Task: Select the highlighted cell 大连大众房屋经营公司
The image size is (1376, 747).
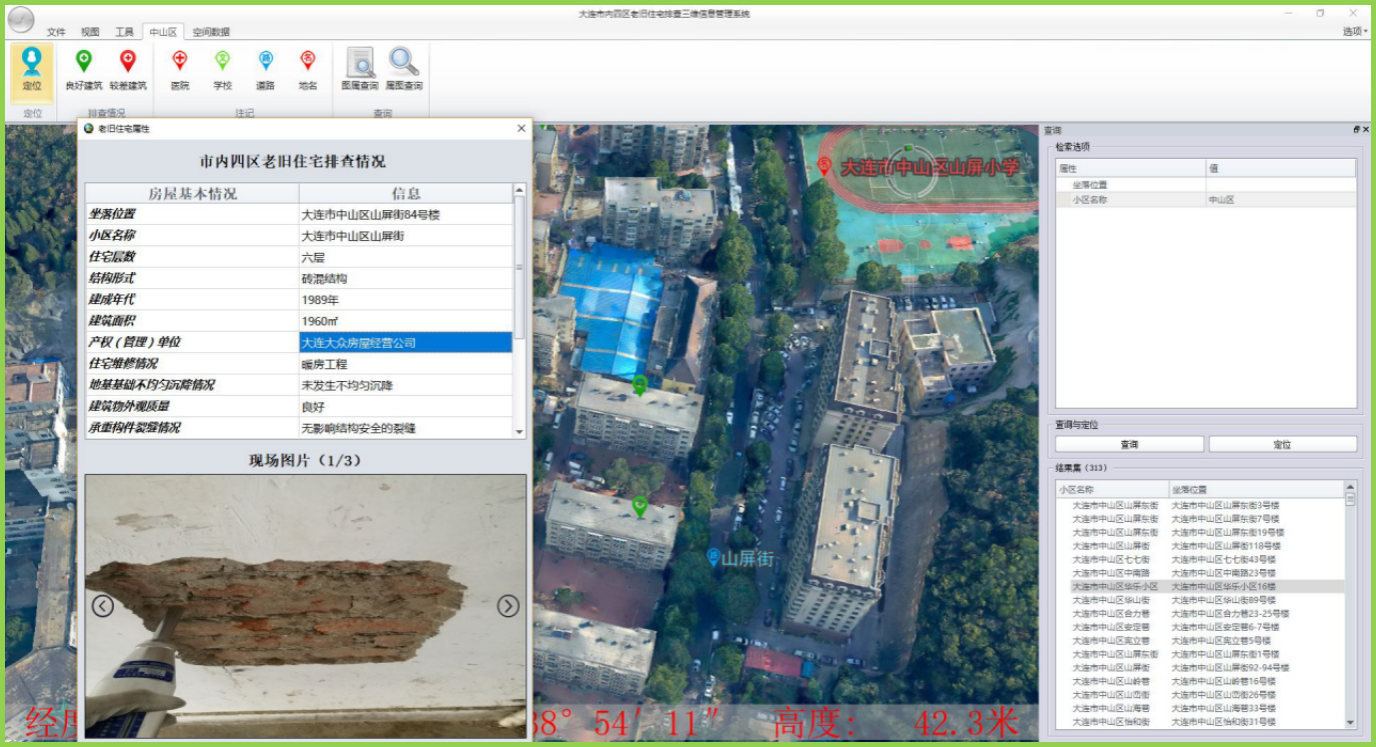Action: pos(405,342)
